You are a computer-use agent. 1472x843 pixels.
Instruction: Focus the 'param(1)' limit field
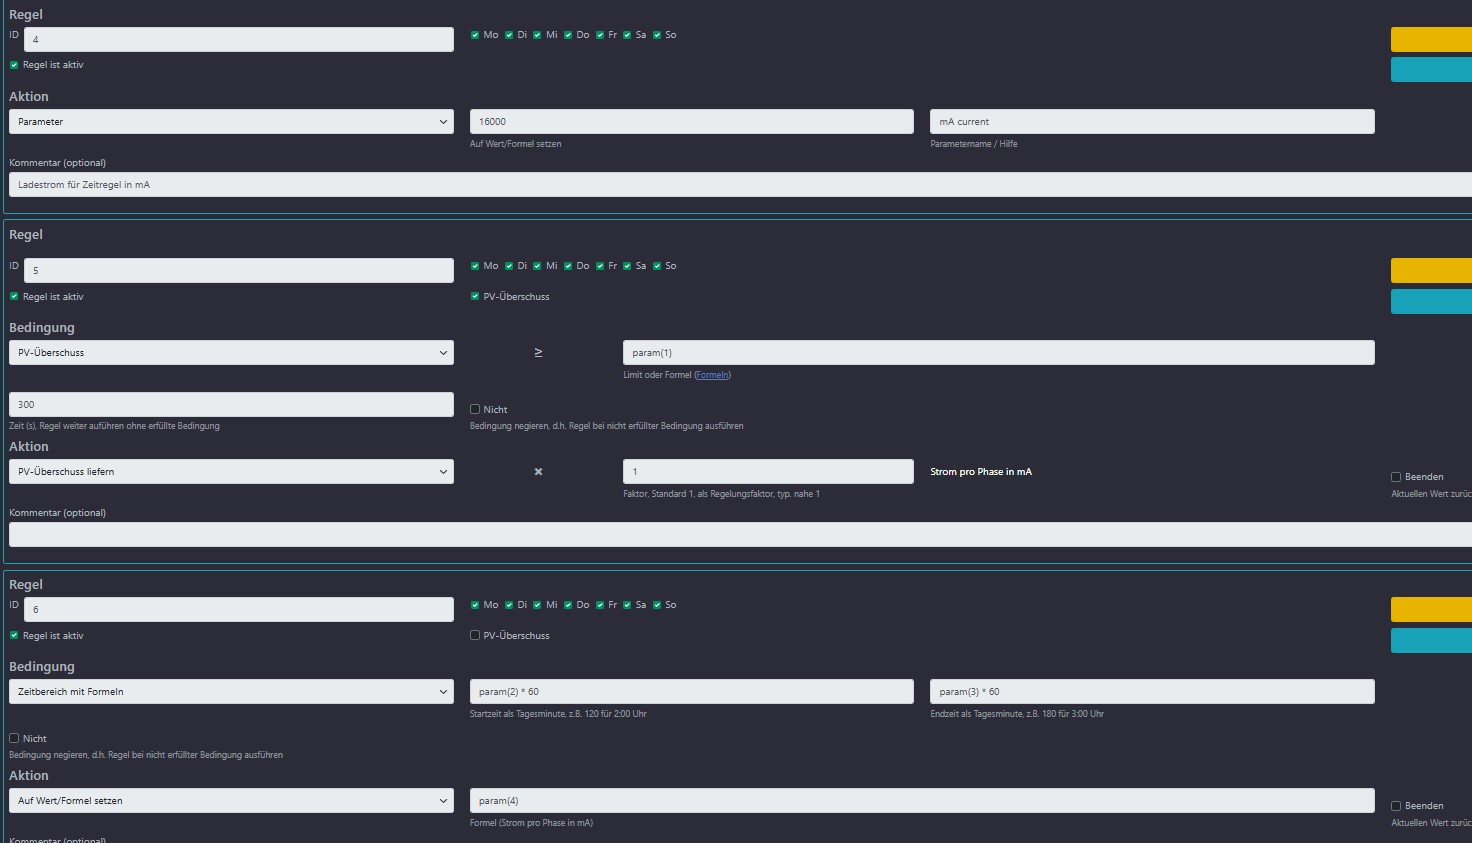[998, 353]
